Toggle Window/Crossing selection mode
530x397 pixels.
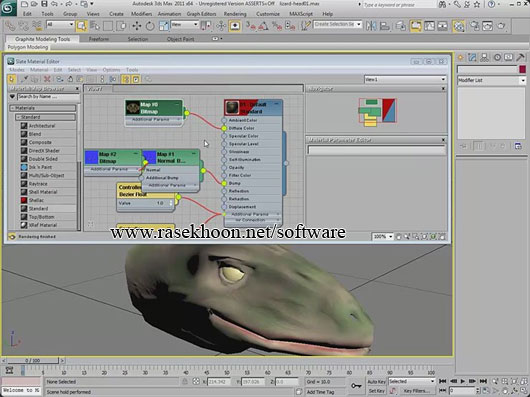pyautogui.click(x=121, y=26)
